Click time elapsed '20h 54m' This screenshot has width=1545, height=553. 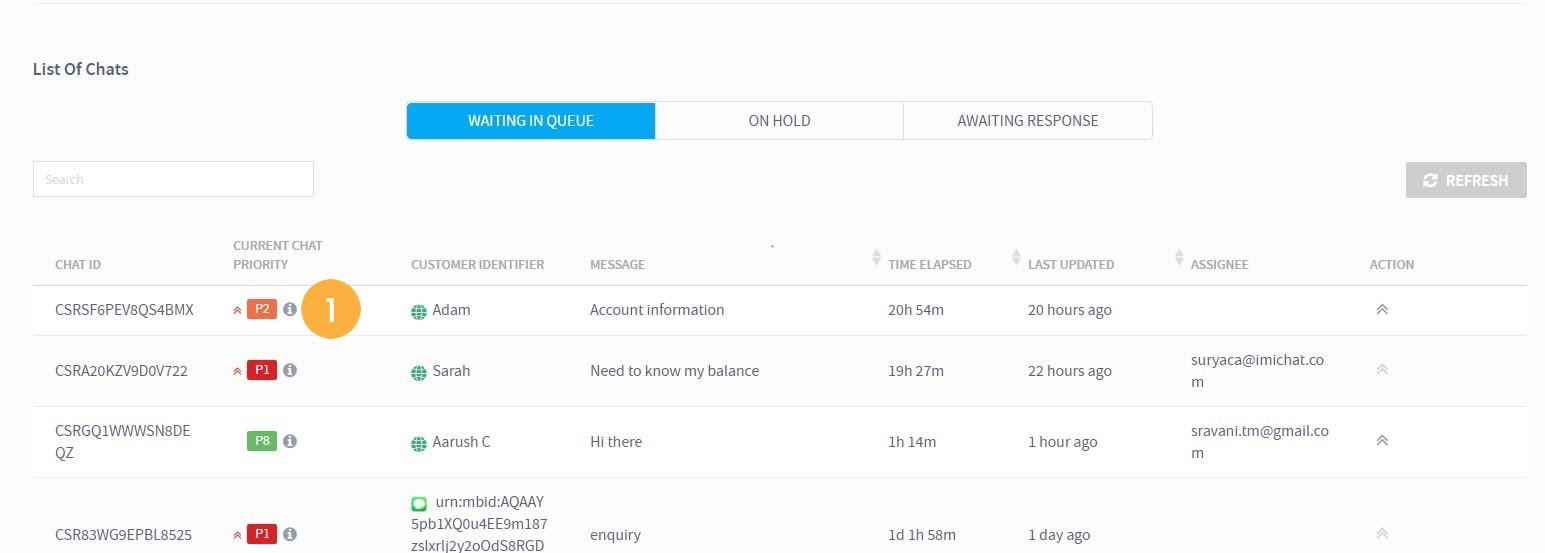(916, 310)
